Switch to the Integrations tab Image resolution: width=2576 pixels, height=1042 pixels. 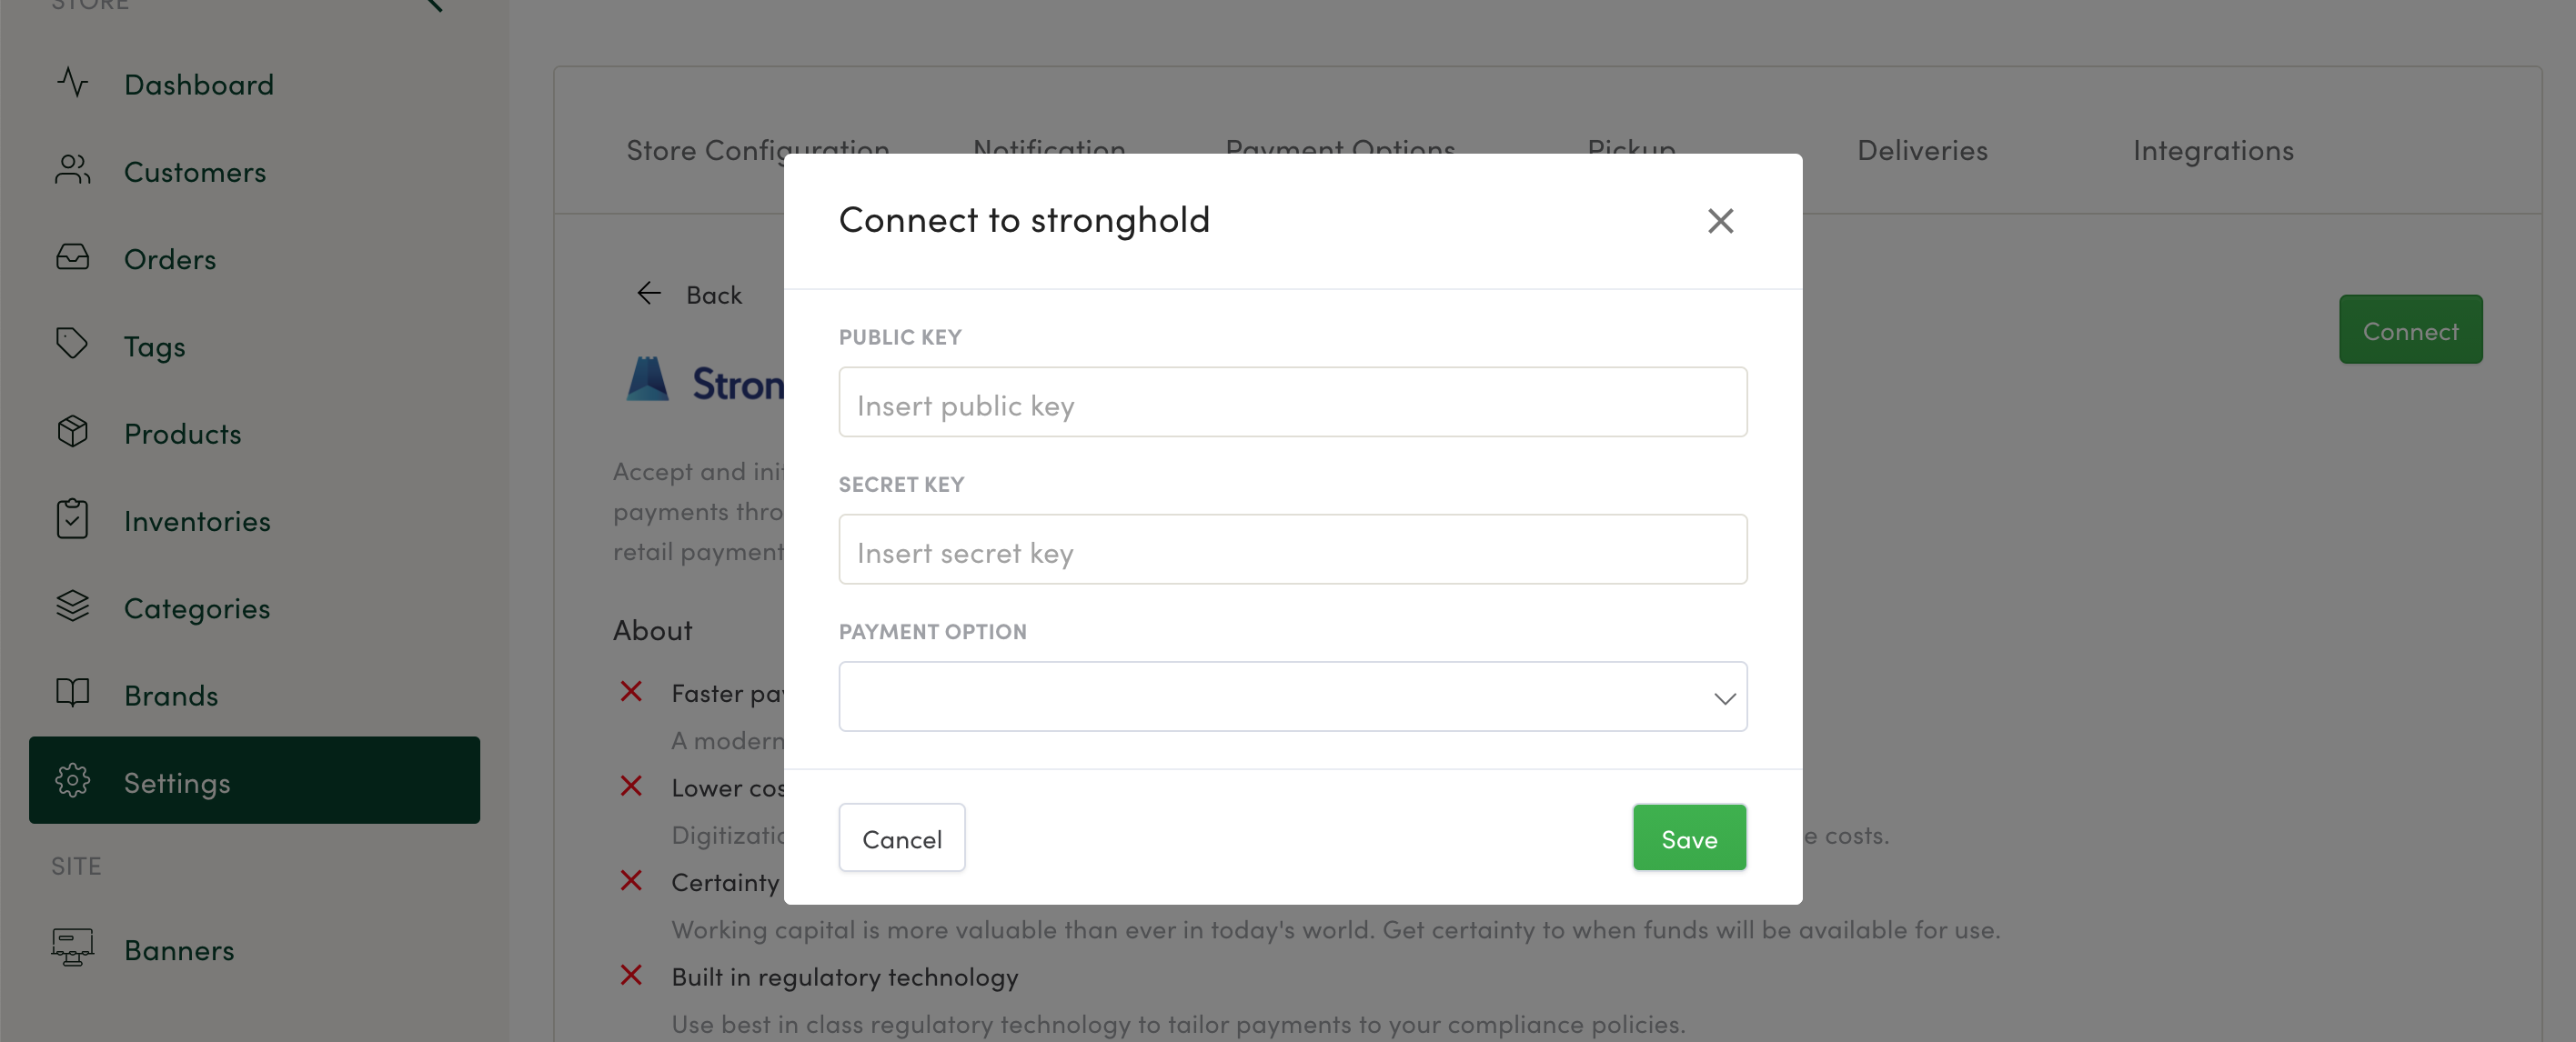[x=2213, y=151]
